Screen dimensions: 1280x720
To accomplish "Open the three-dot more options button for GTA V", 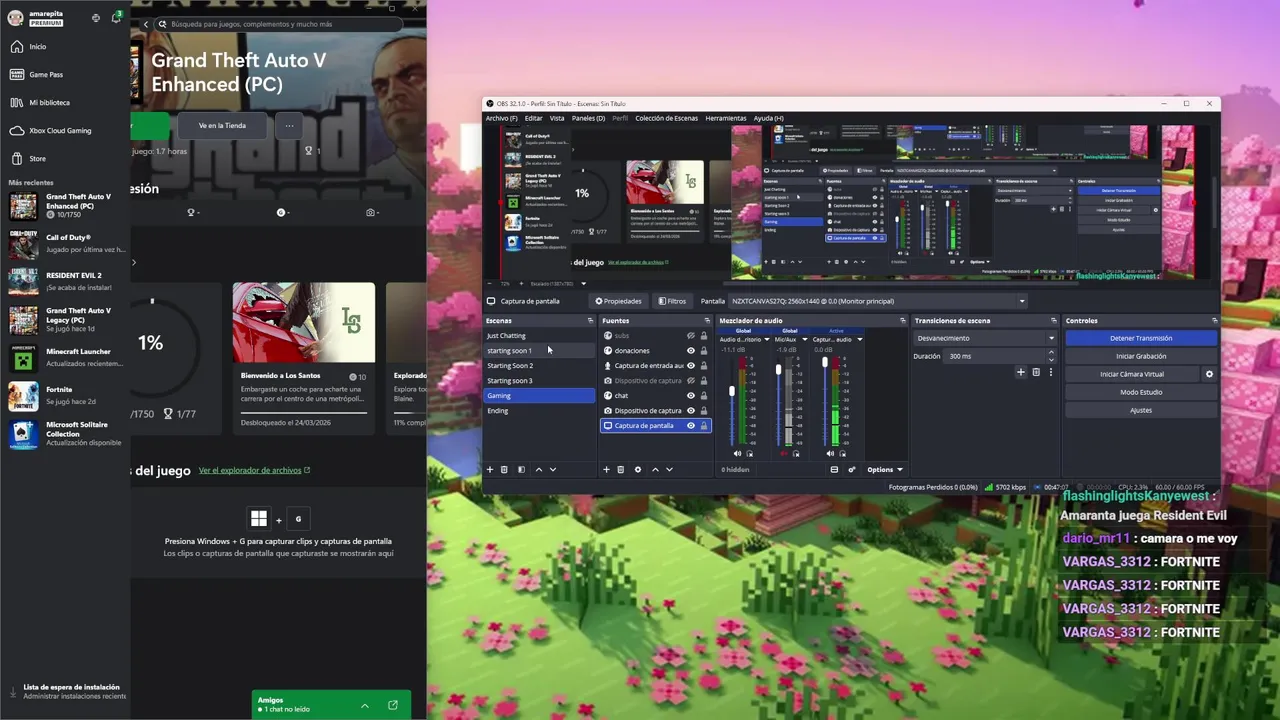I will pyautogui.click(x=289, y=126).
